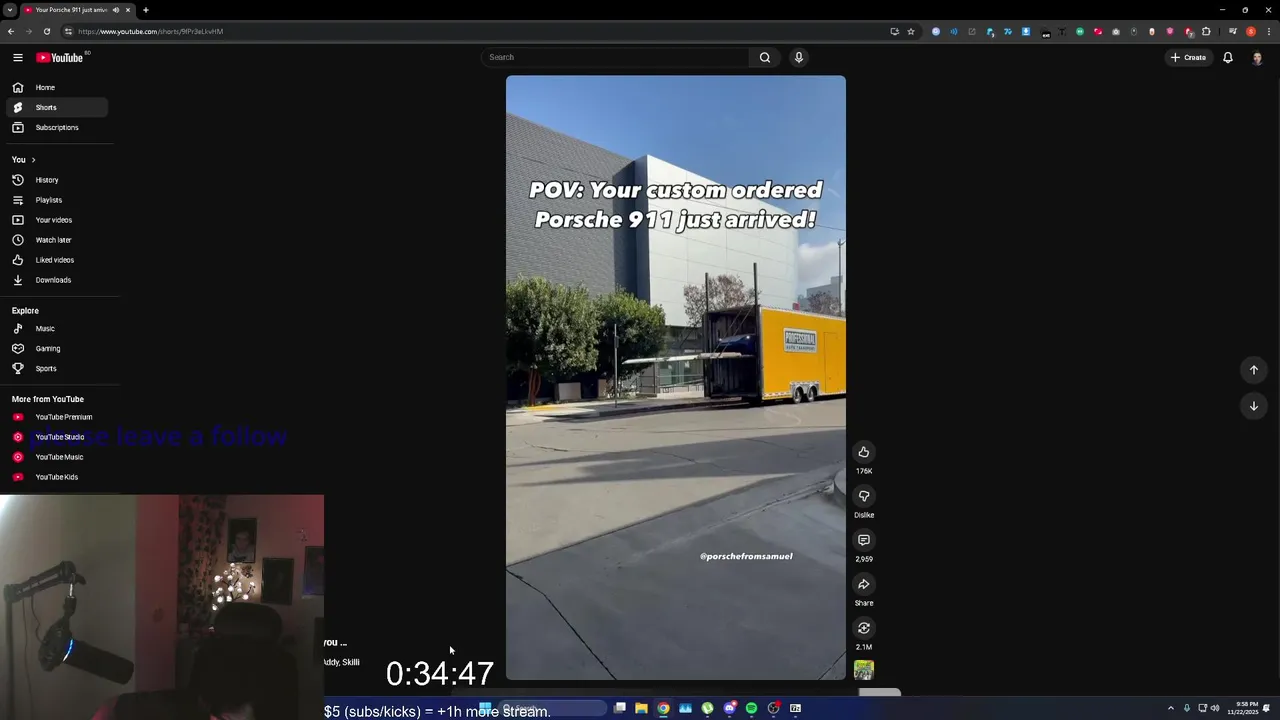Open the tab search dropdown arrow

(x=10, y=10)
